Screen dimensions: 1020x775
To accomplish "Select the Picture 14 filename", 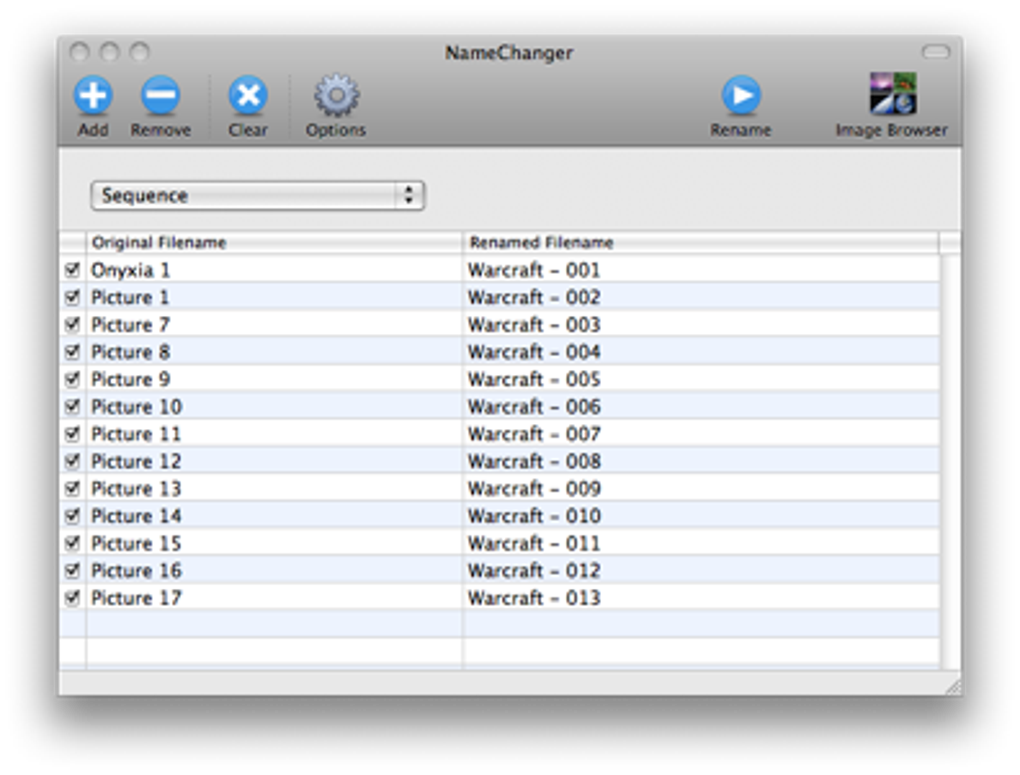I will click(x=136, y=516).
